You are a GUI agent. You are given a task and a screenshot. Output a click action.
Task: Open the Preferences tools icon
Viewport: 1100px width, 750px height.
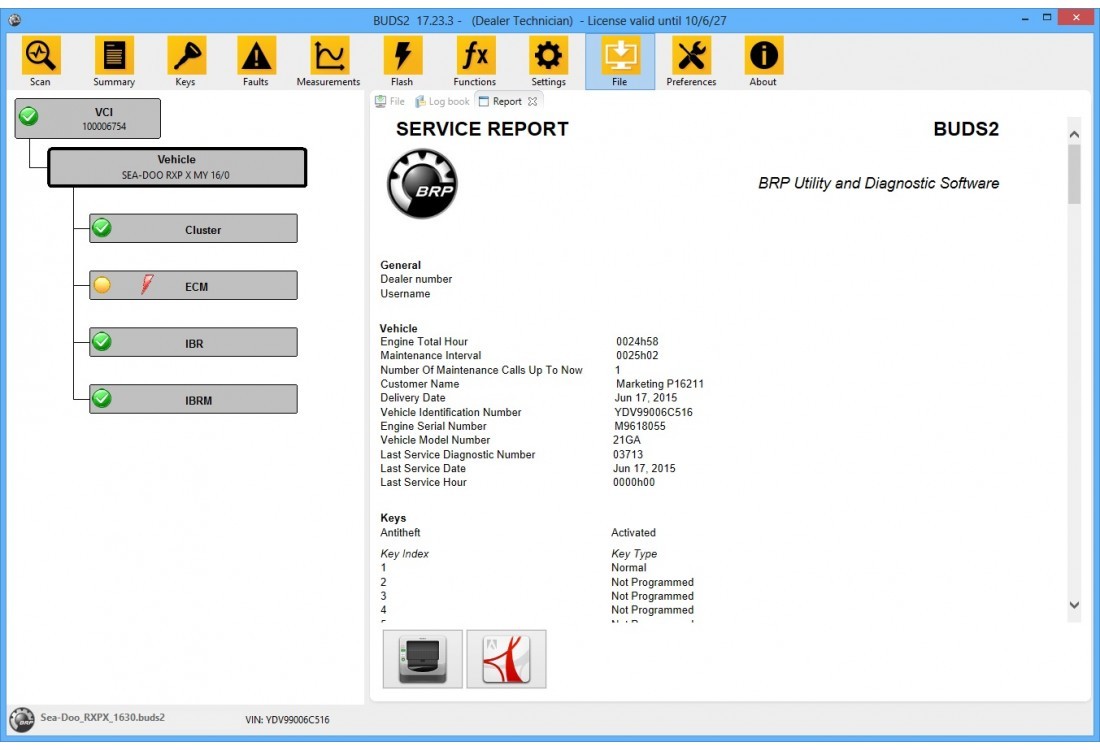point(691,60)
